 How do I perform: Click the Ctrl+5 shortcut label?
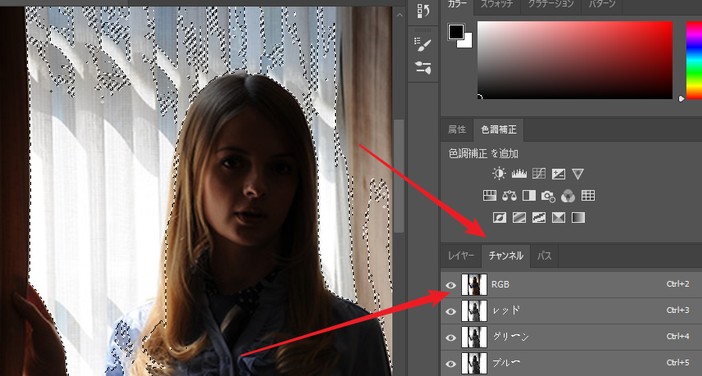coord(678,363)
